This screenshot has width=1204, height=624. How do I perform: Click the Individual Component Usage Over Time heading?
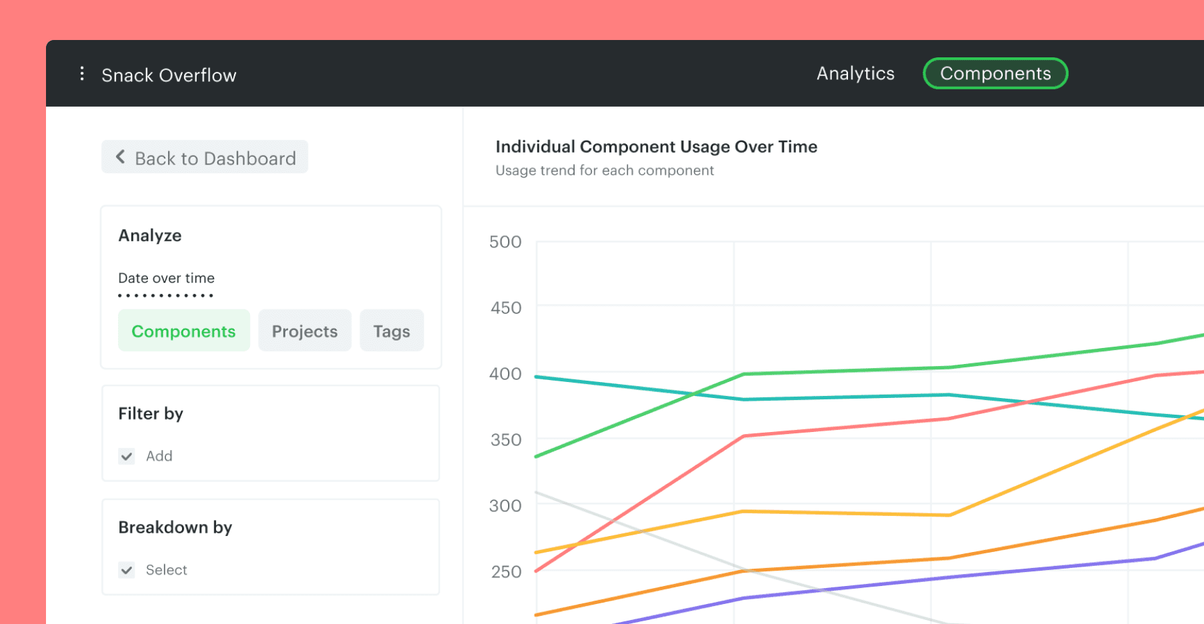point(656,146)
